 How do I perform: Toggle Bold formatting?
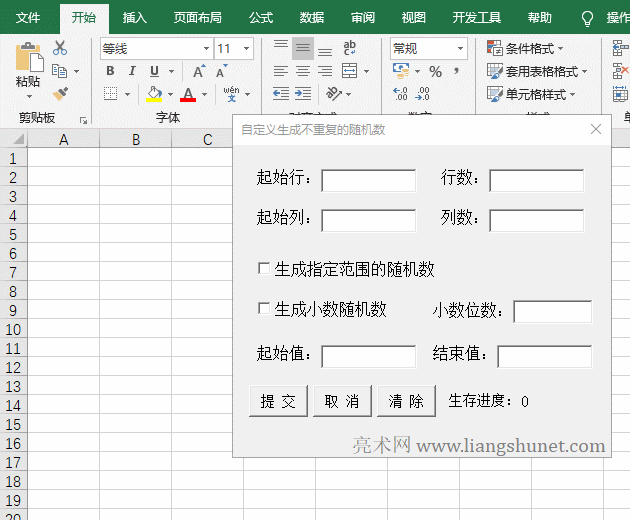110,71
